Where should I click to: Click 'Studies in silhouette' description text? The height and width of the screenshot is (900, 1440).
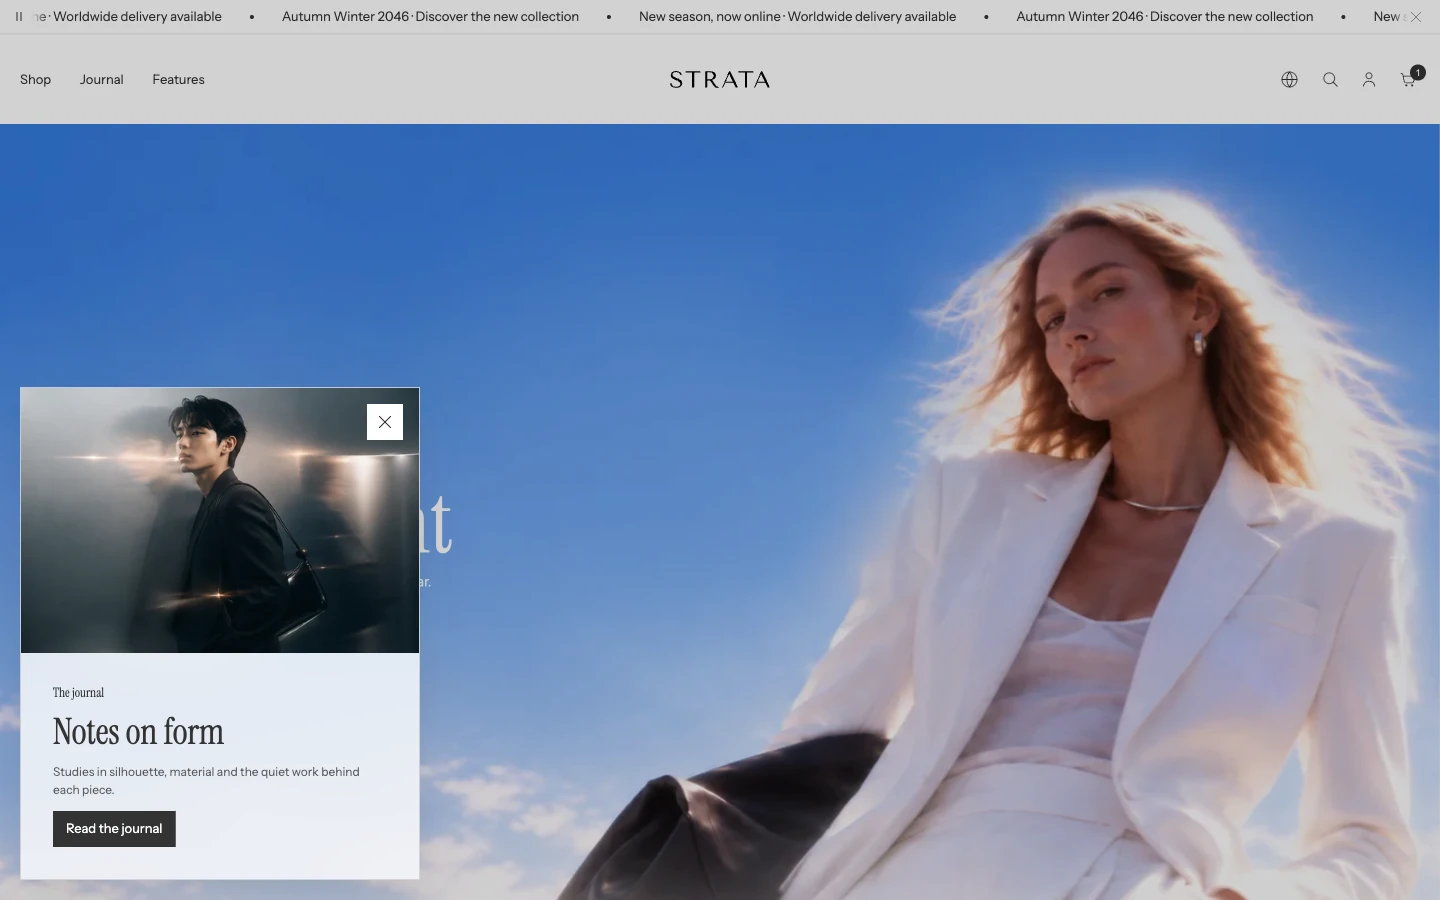point(206,781)
